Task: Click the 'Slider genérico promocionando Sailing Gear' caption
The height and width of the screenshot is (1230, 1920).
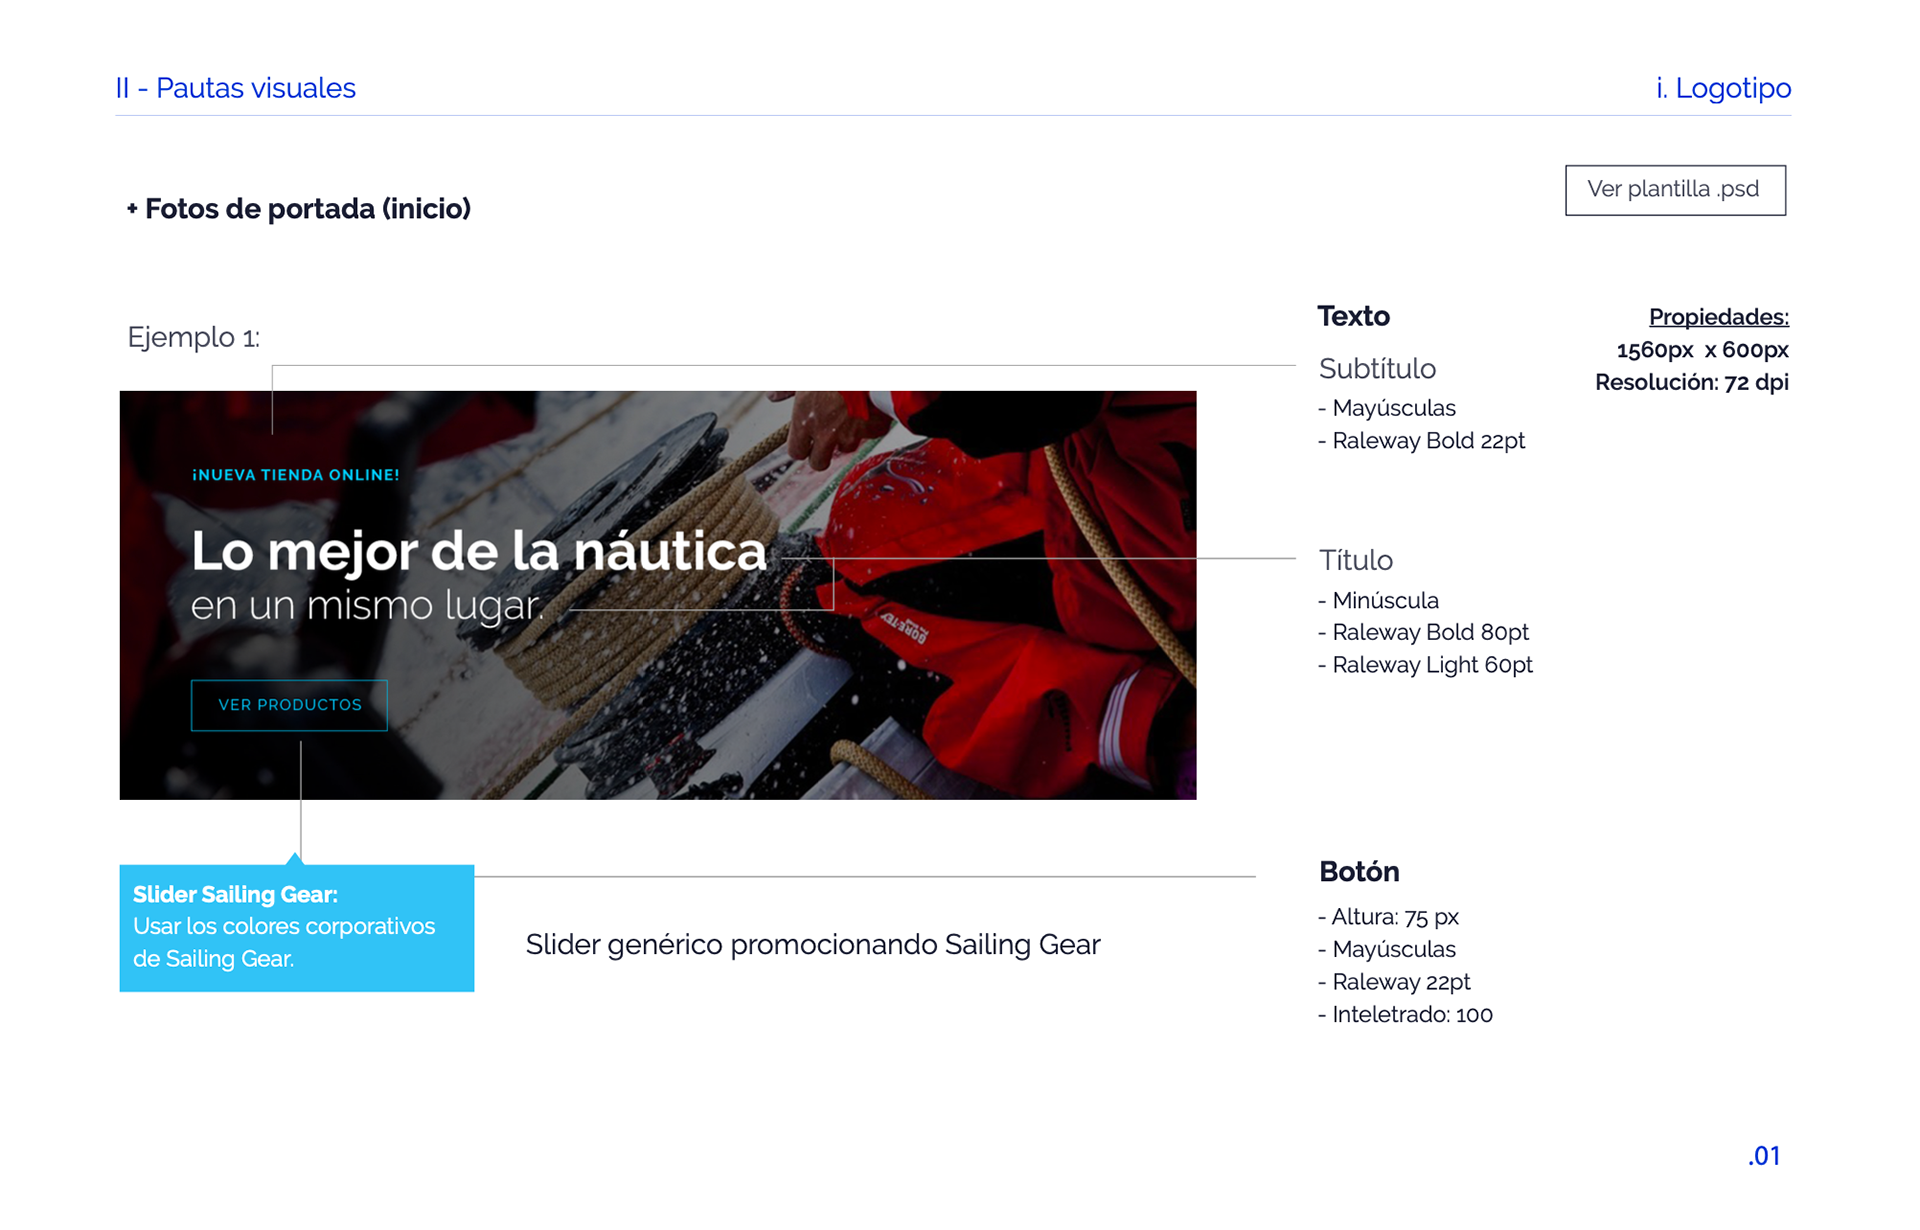Action: 812,945
